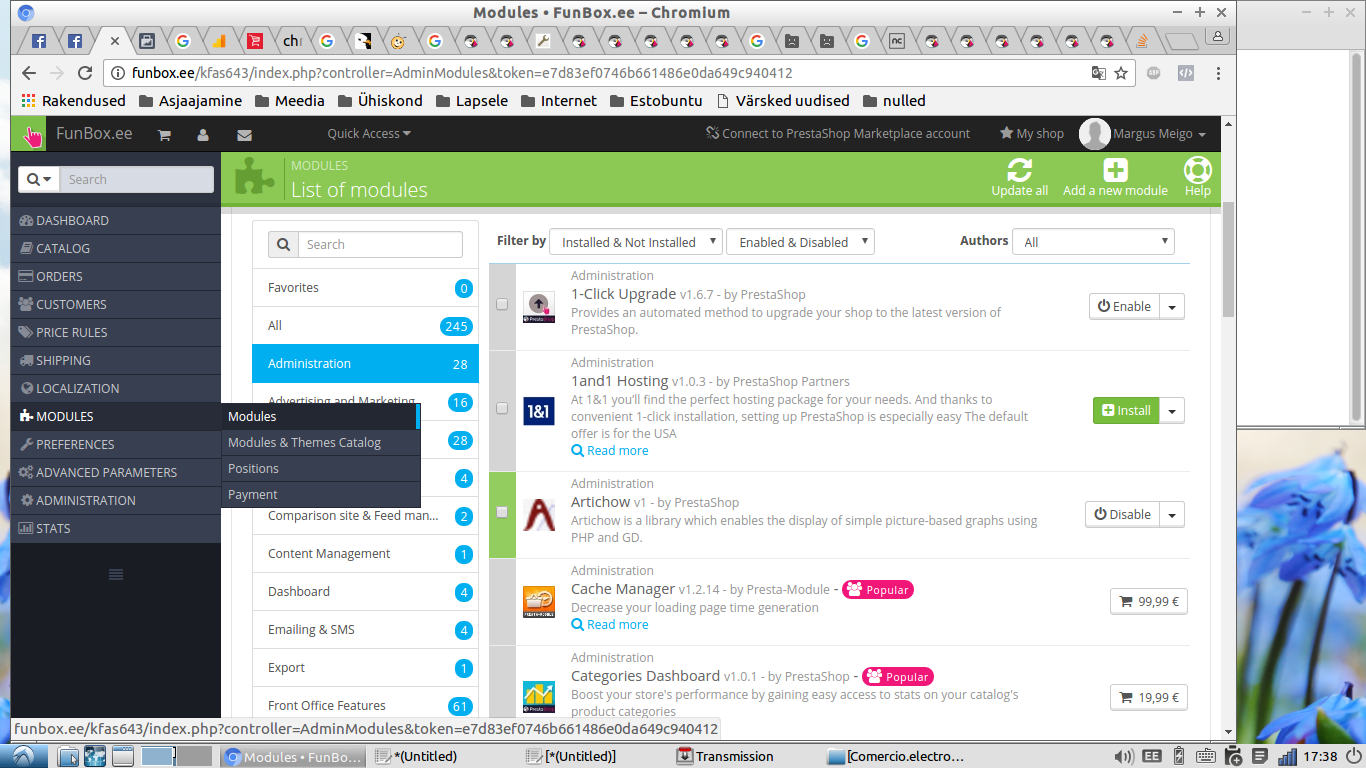The width and height of the screenshot is (1366, 768).
Task: Select the Front Office Features category
Action: (365, 705)
